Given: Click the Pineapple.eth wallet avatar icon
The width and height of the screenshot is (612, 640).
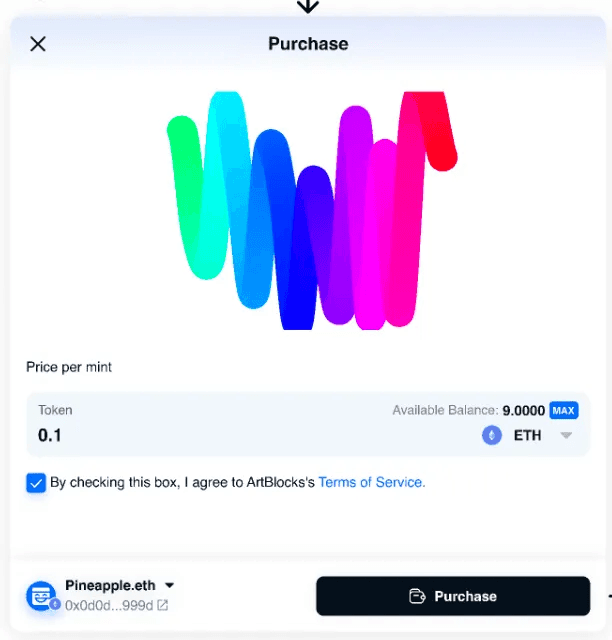Looking at the screenshot, I should (41, 596).
